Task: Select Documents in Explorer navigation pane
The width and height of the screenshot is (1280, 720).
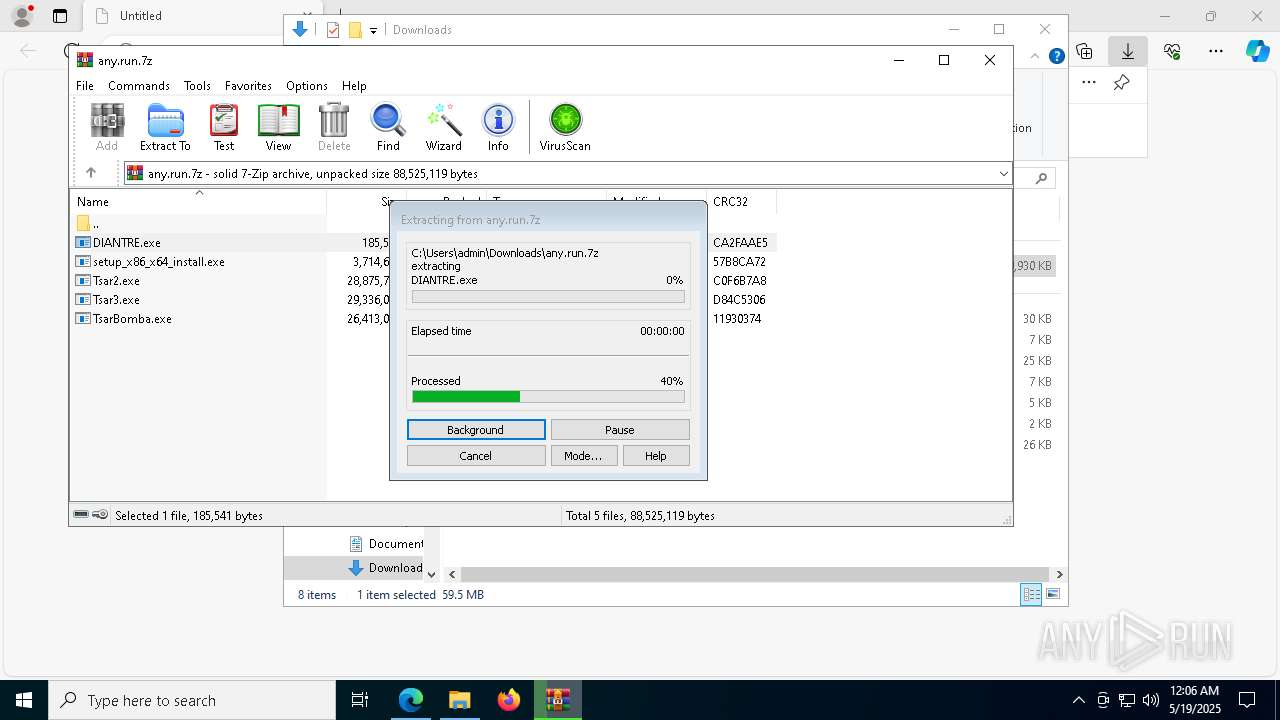Action: pos(387,543)
